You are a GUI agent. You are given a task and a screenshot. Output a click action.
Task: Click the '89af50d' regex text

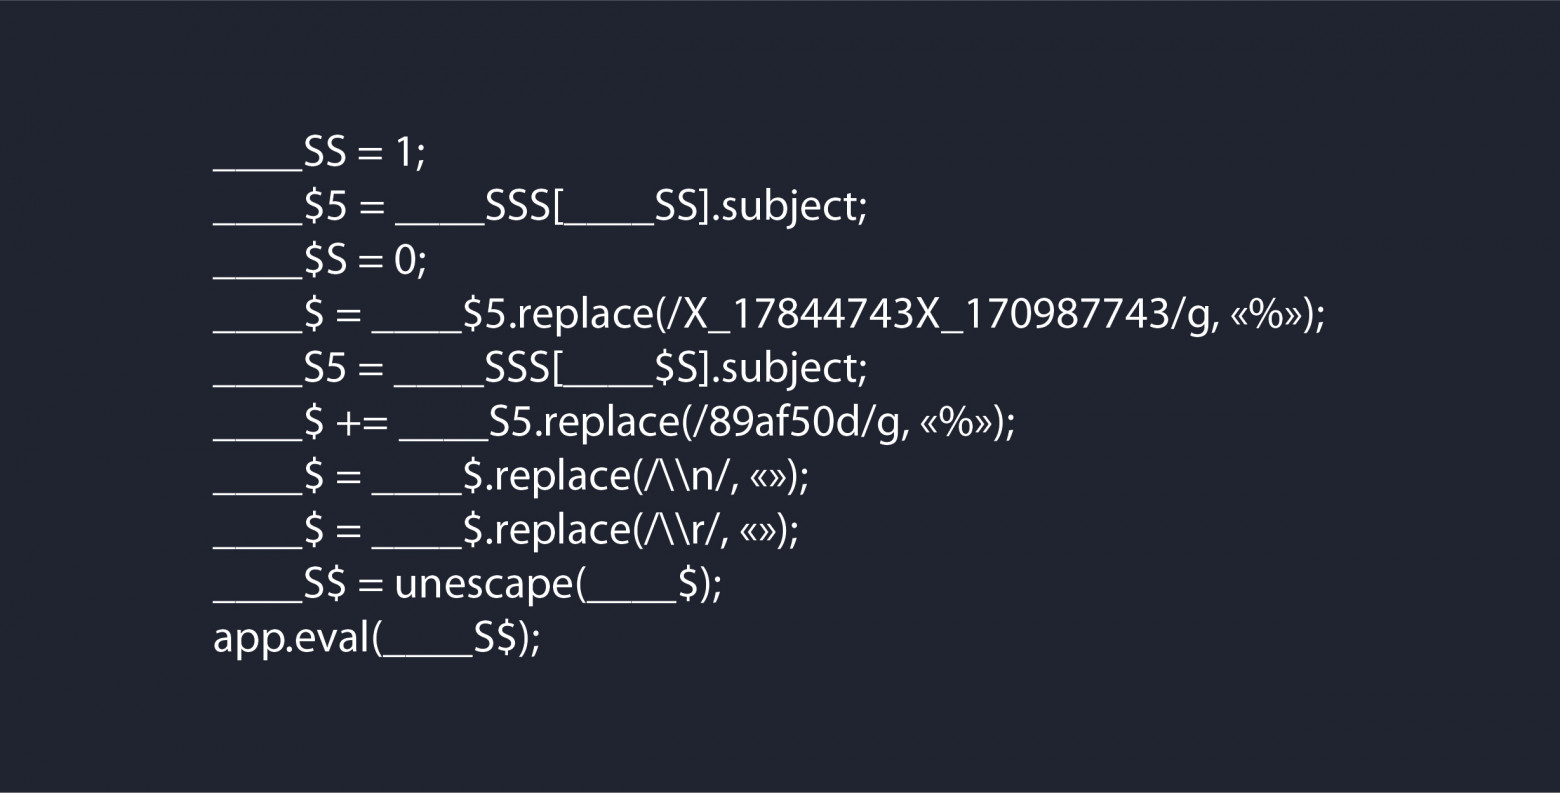click(790, 423)
